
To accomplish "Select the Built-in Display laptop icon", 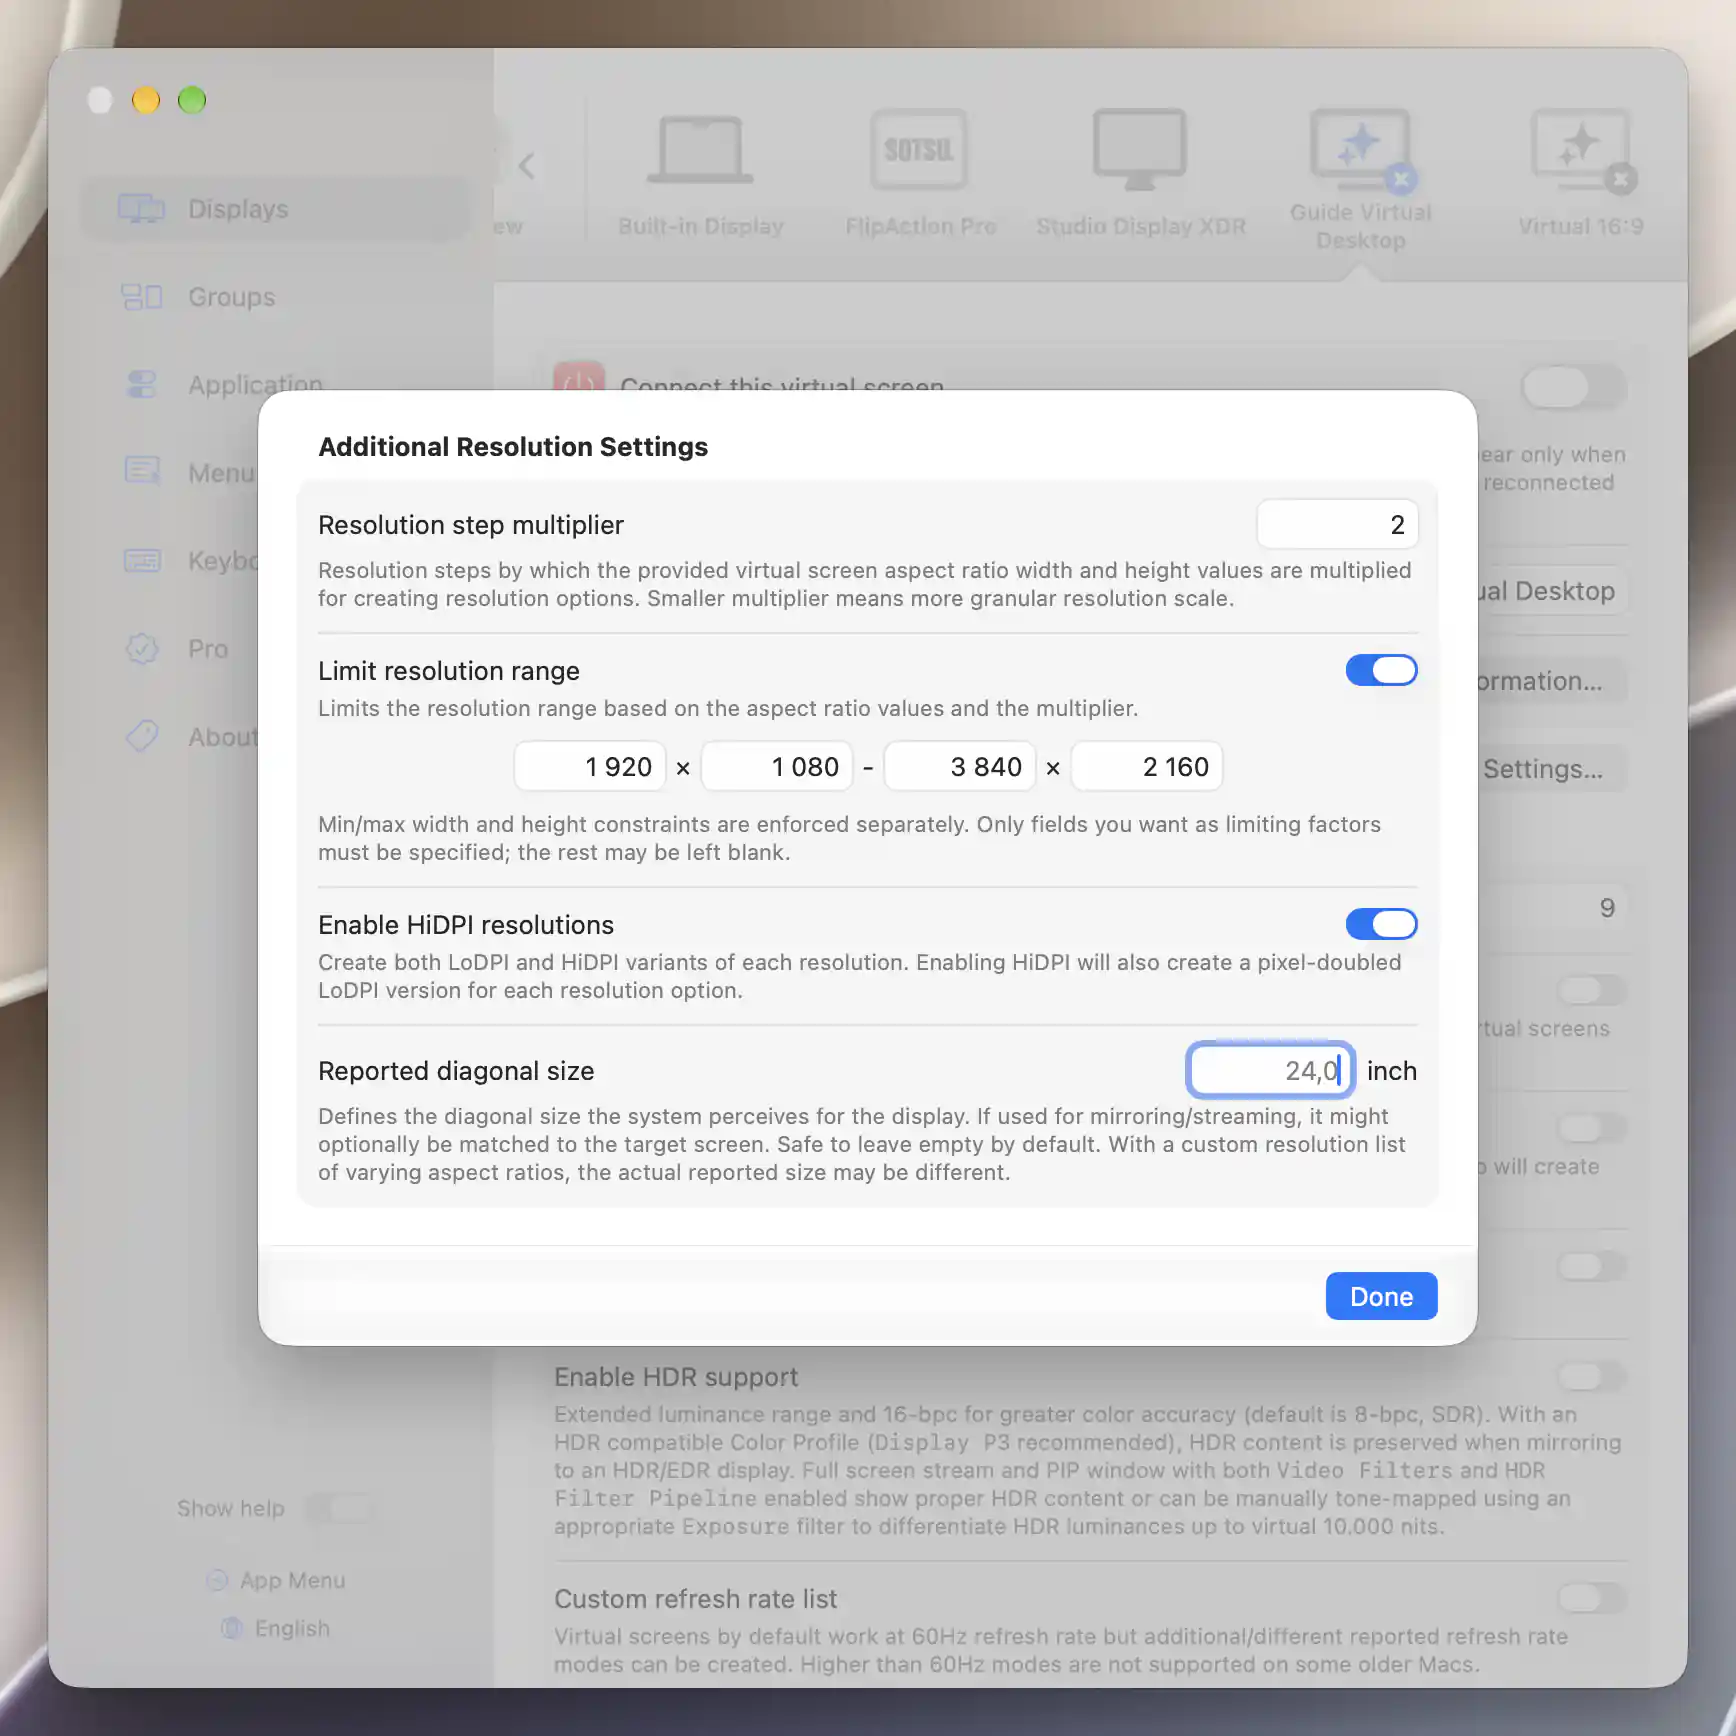I will coord(700,150).
